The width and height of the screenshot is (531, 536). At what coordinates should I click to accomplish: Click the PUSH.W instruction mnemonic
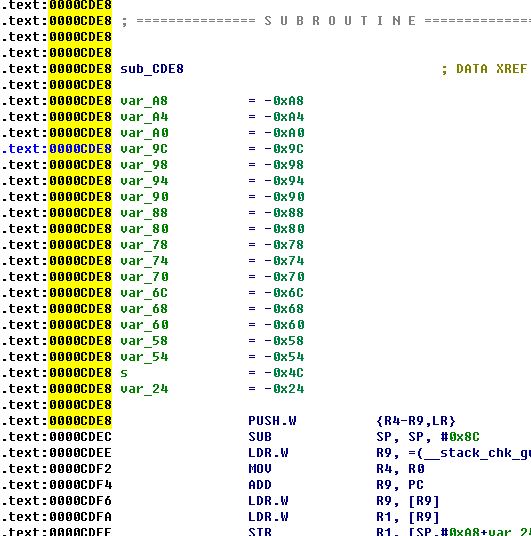pos(272,421)
